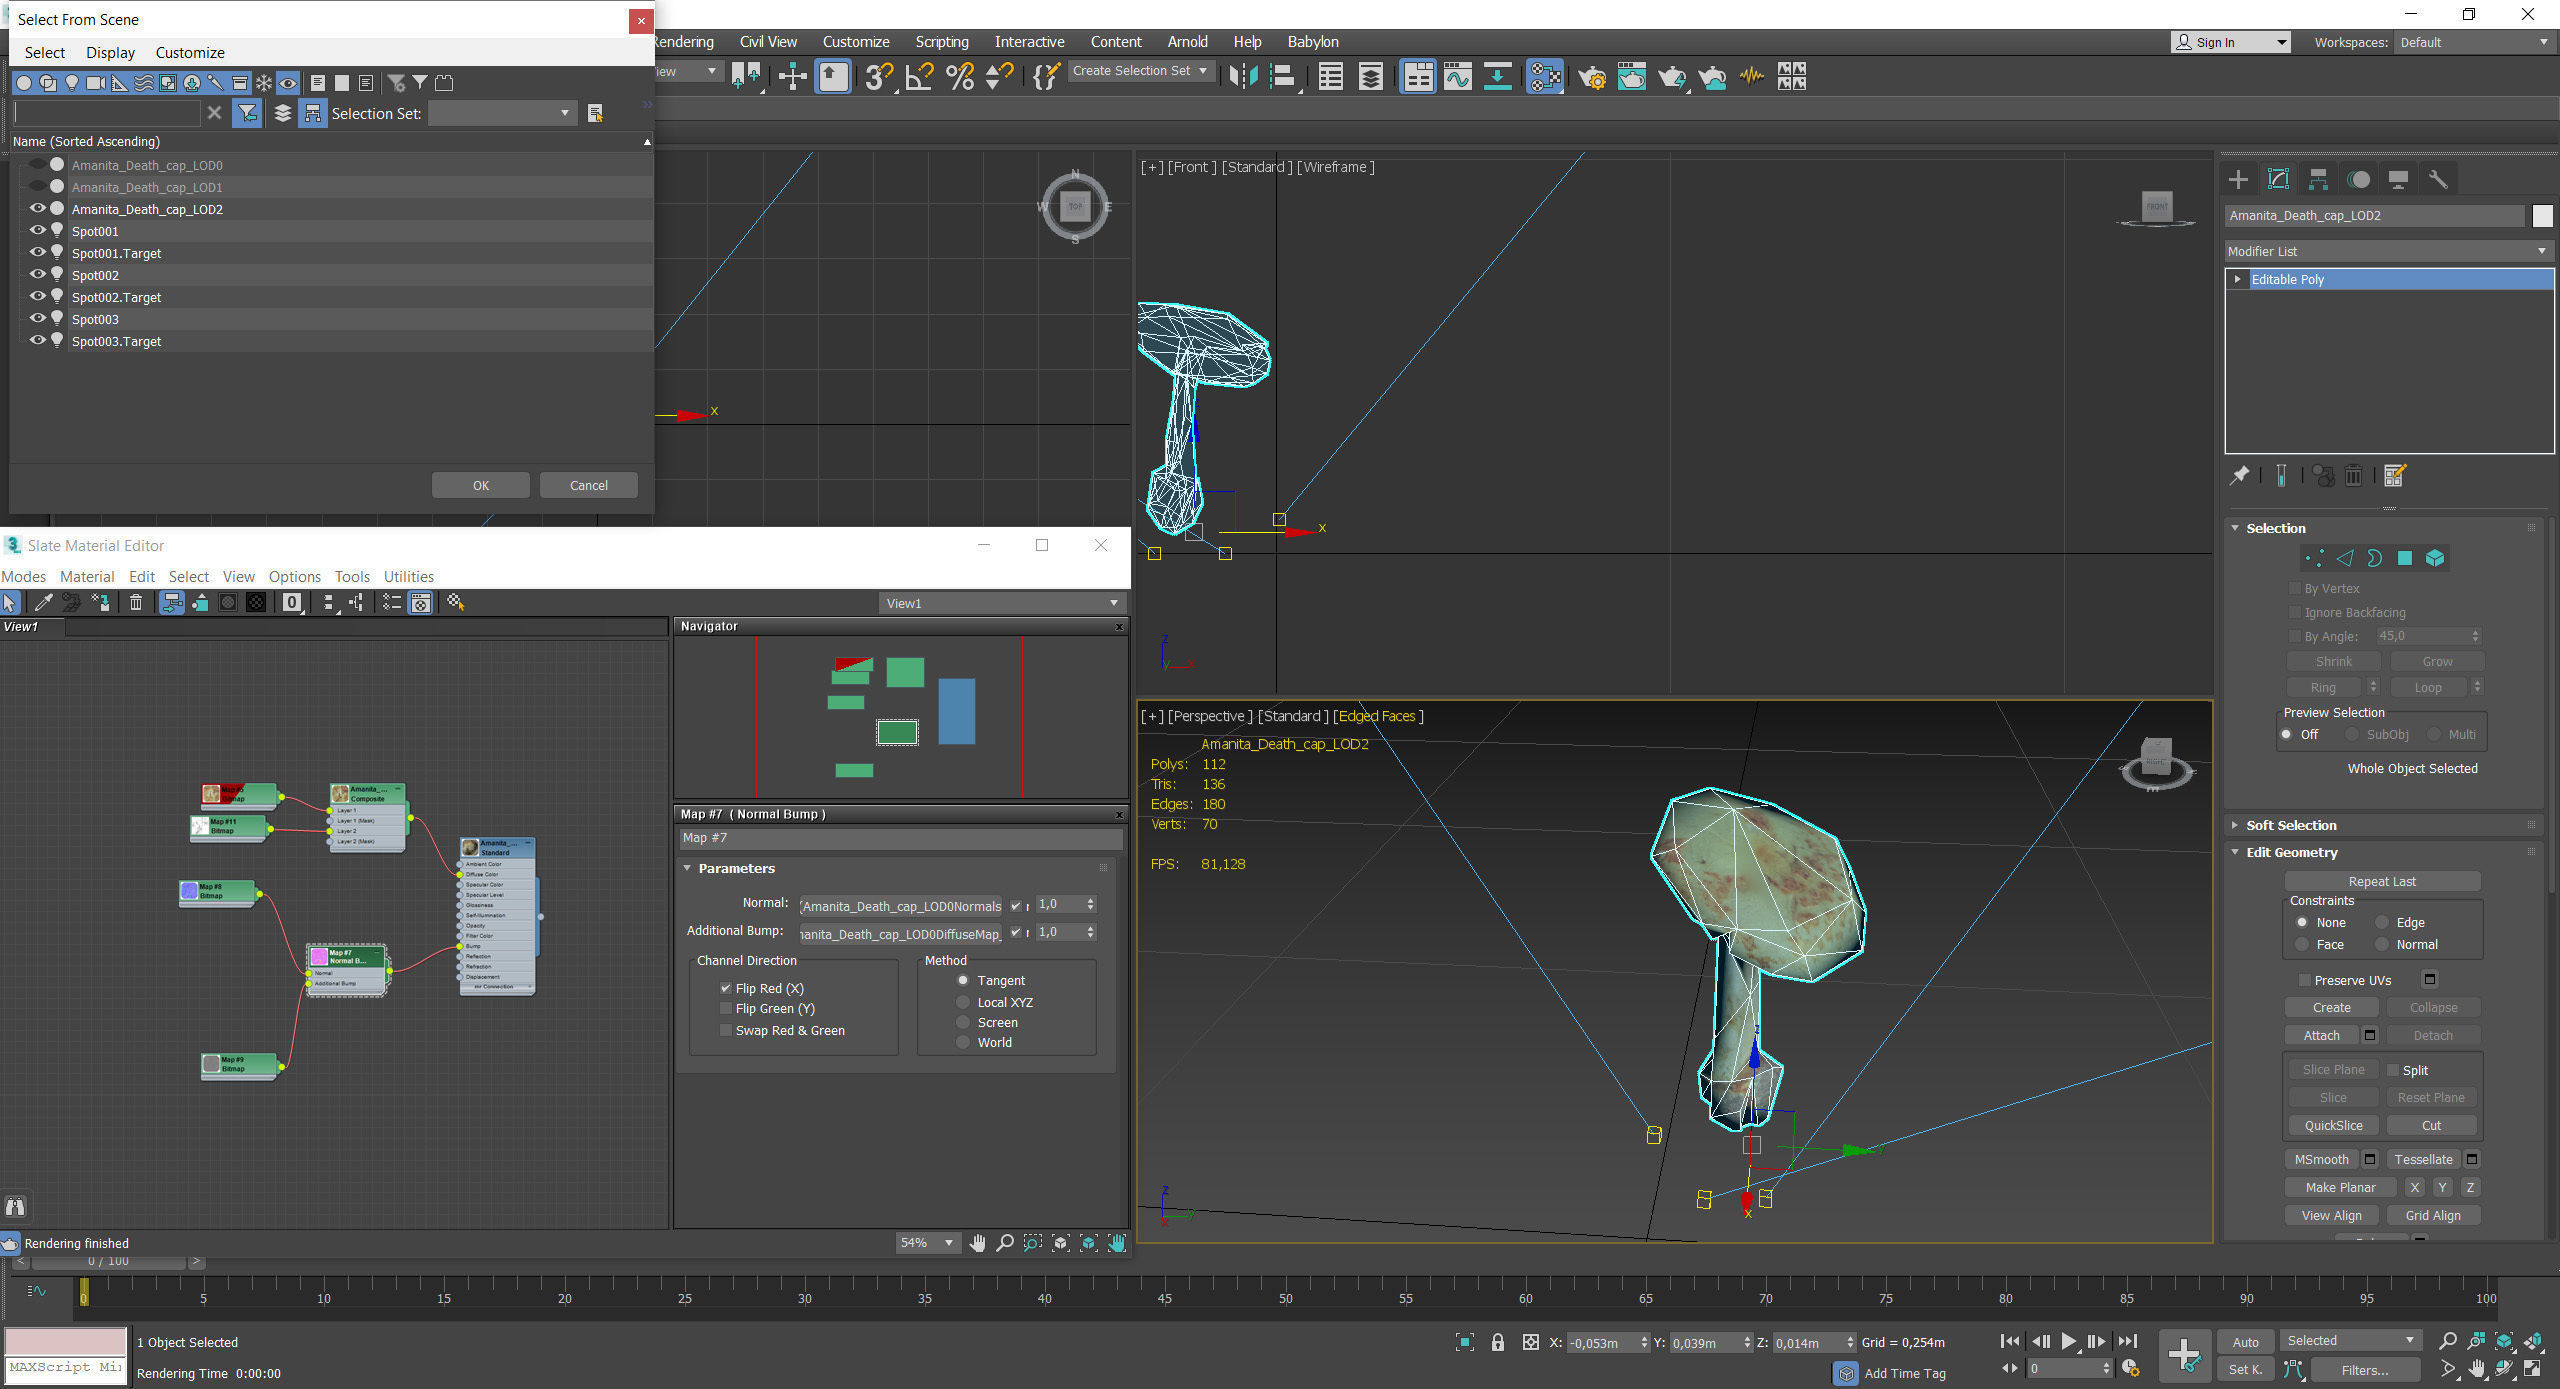Click the Attach button in Edit Geometry
This screenshot has height=1389, width=2560.
coord(2321,1035)
